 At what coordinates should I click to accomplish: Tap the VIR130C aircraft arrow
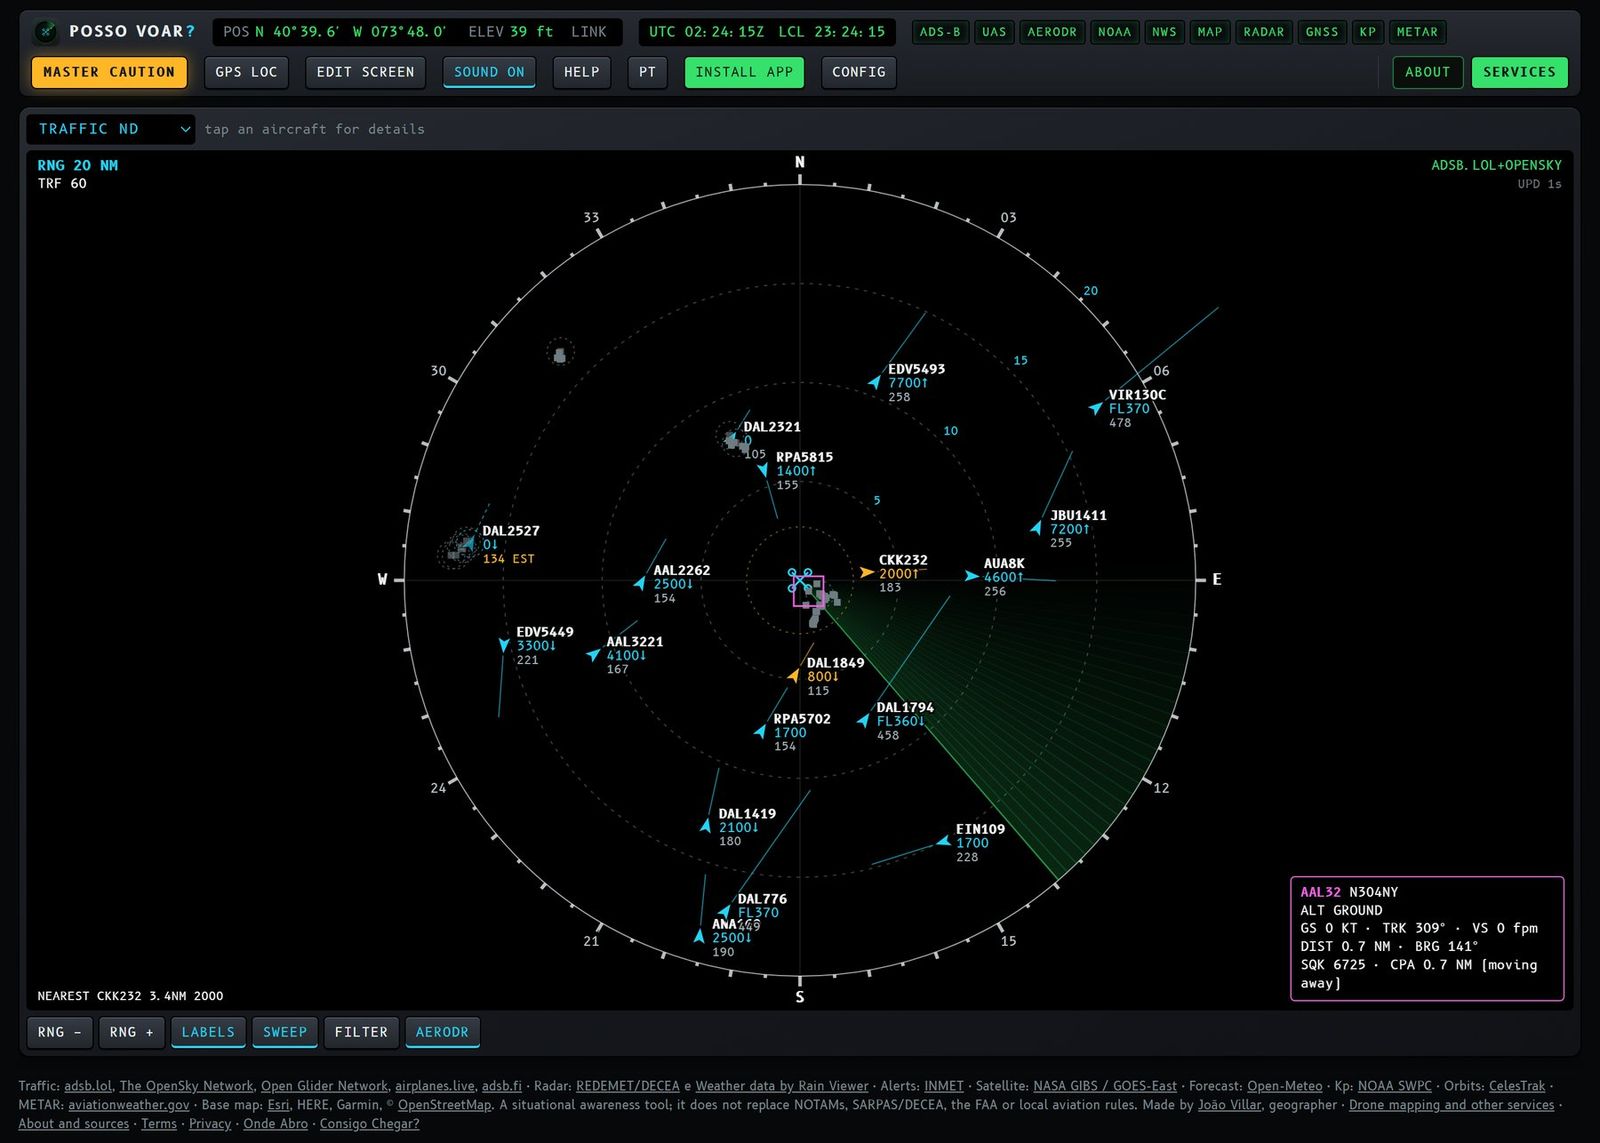coord(1096,408)
